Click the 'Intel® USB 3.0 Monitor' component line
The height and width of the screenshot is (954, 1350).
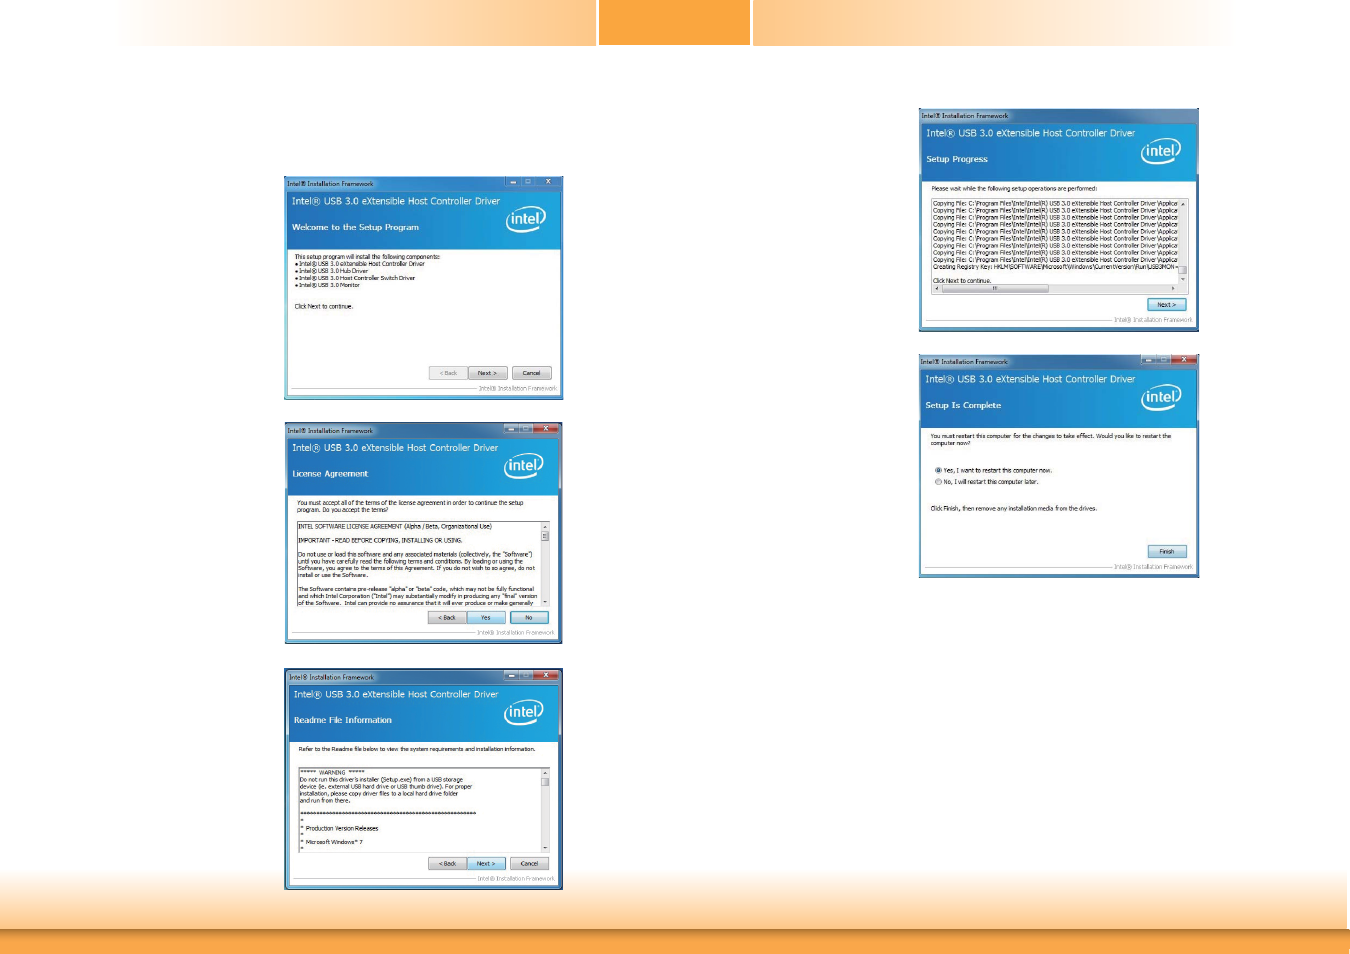329,285
